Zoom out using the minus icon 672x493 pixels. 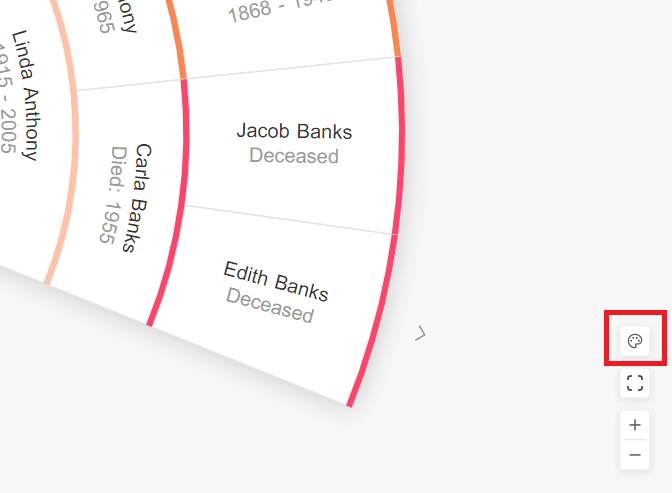[x=635, y=454]
